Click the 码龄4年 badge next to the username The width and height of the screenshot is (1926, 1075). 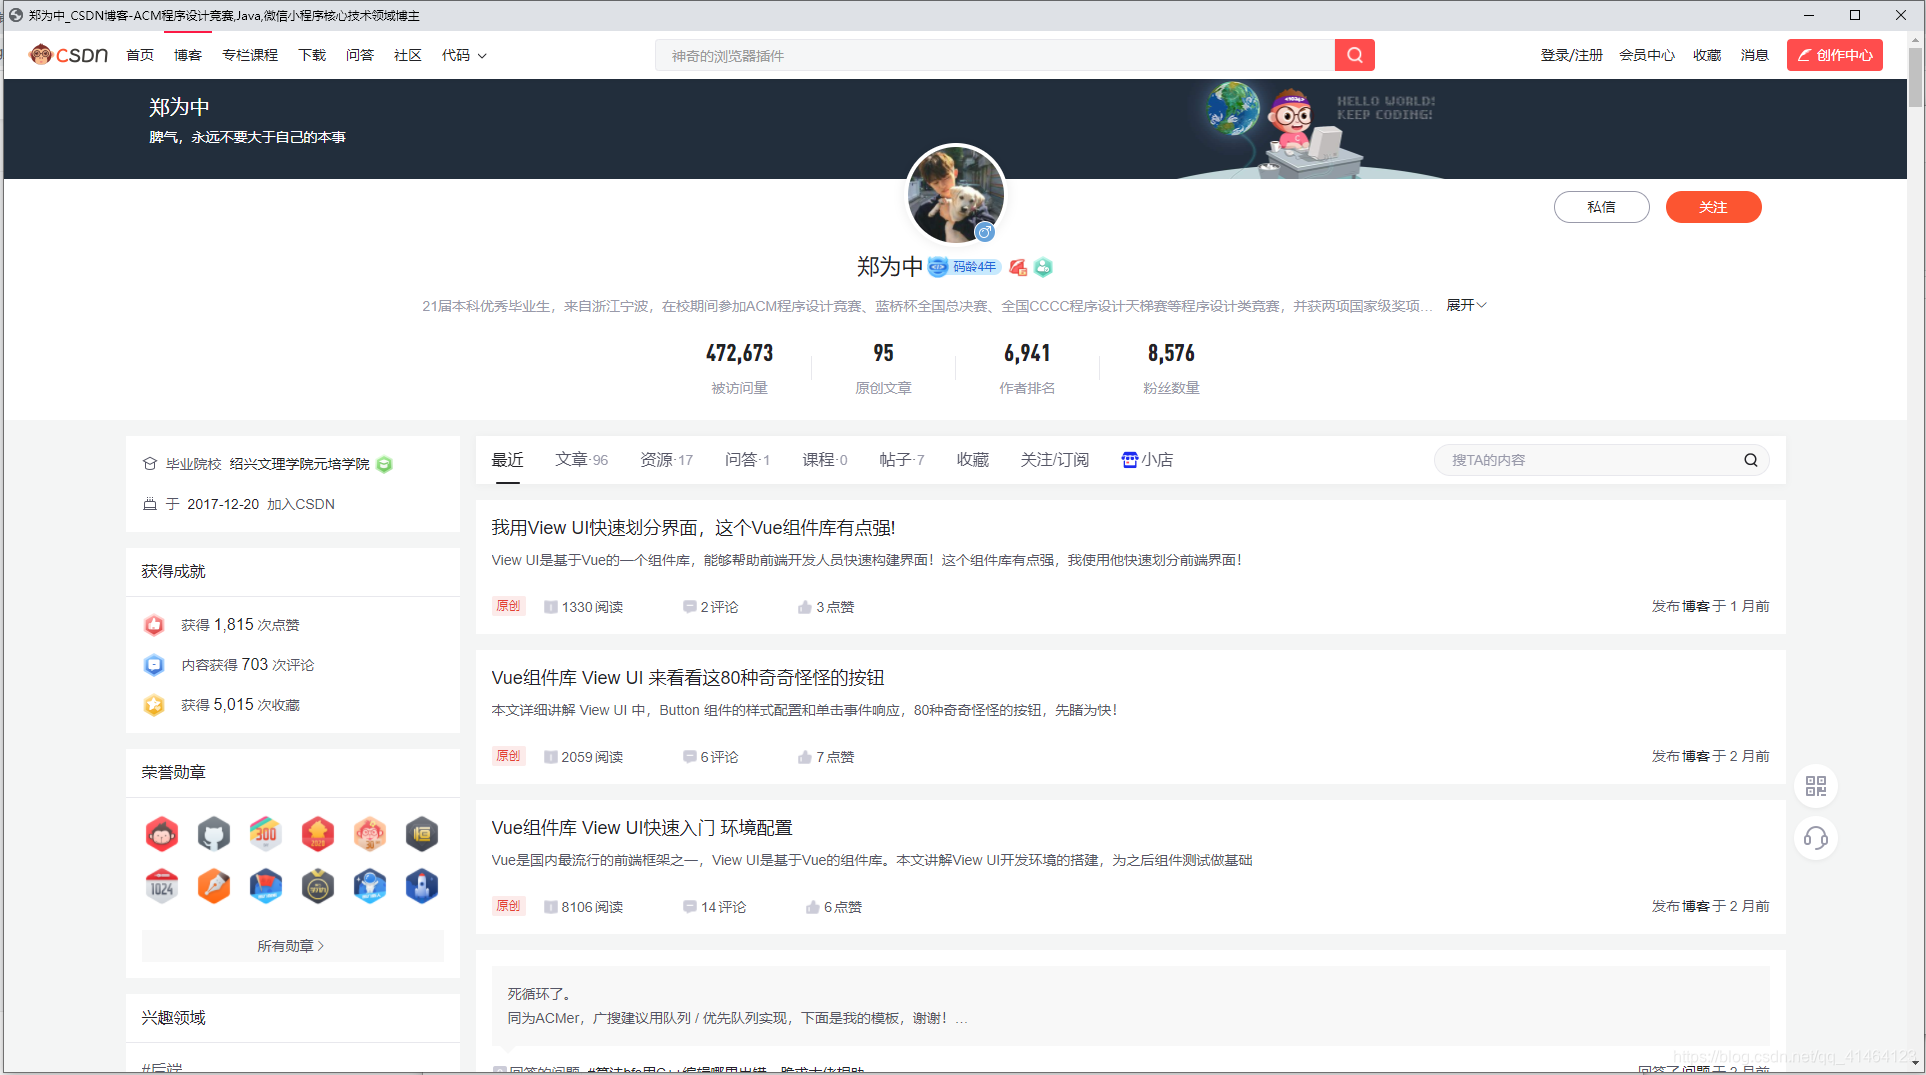tap(965, 267)
